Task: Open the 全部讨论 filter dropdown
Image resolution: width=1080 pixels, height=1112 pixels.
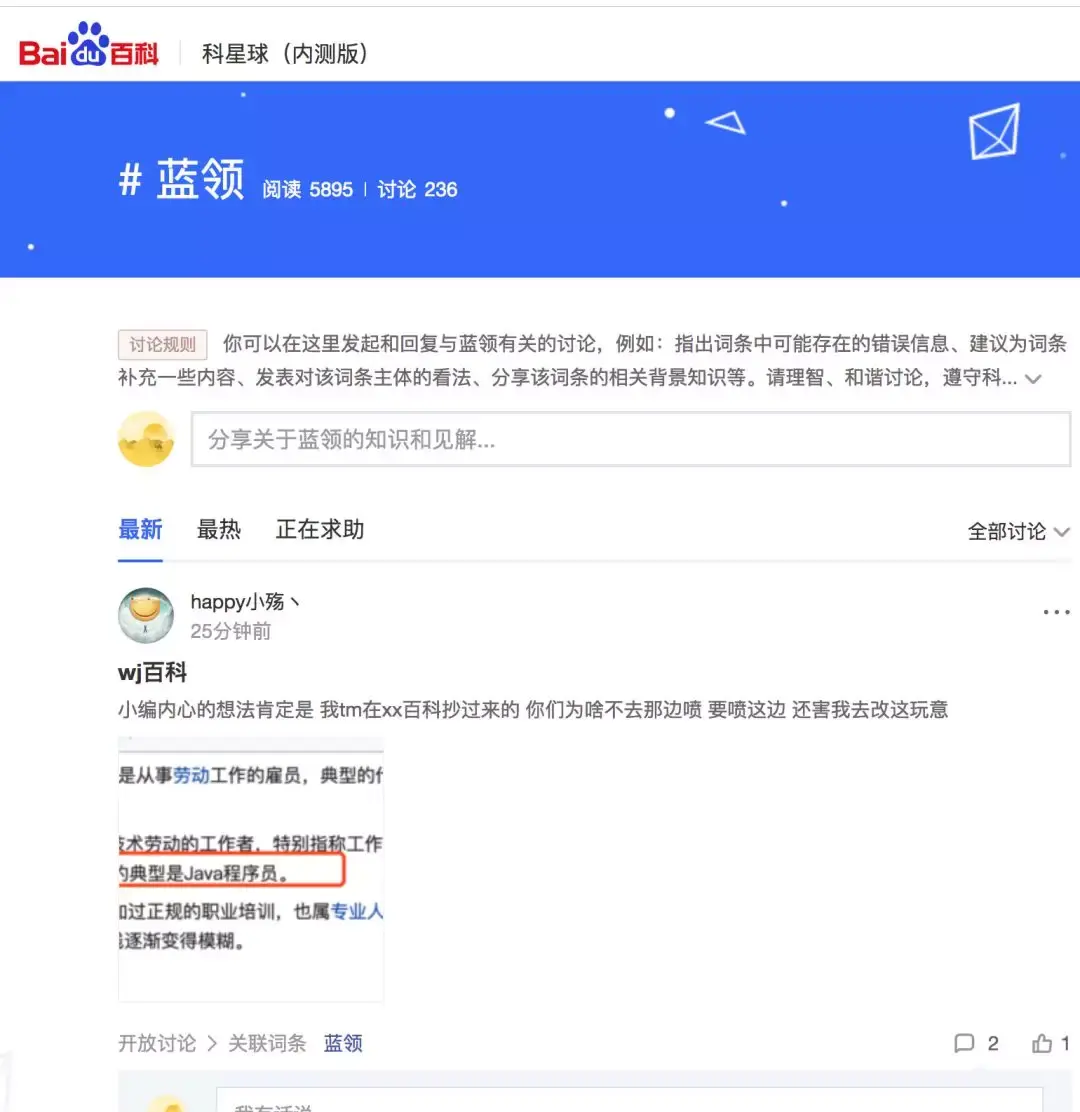Action: coord(1018,531)
